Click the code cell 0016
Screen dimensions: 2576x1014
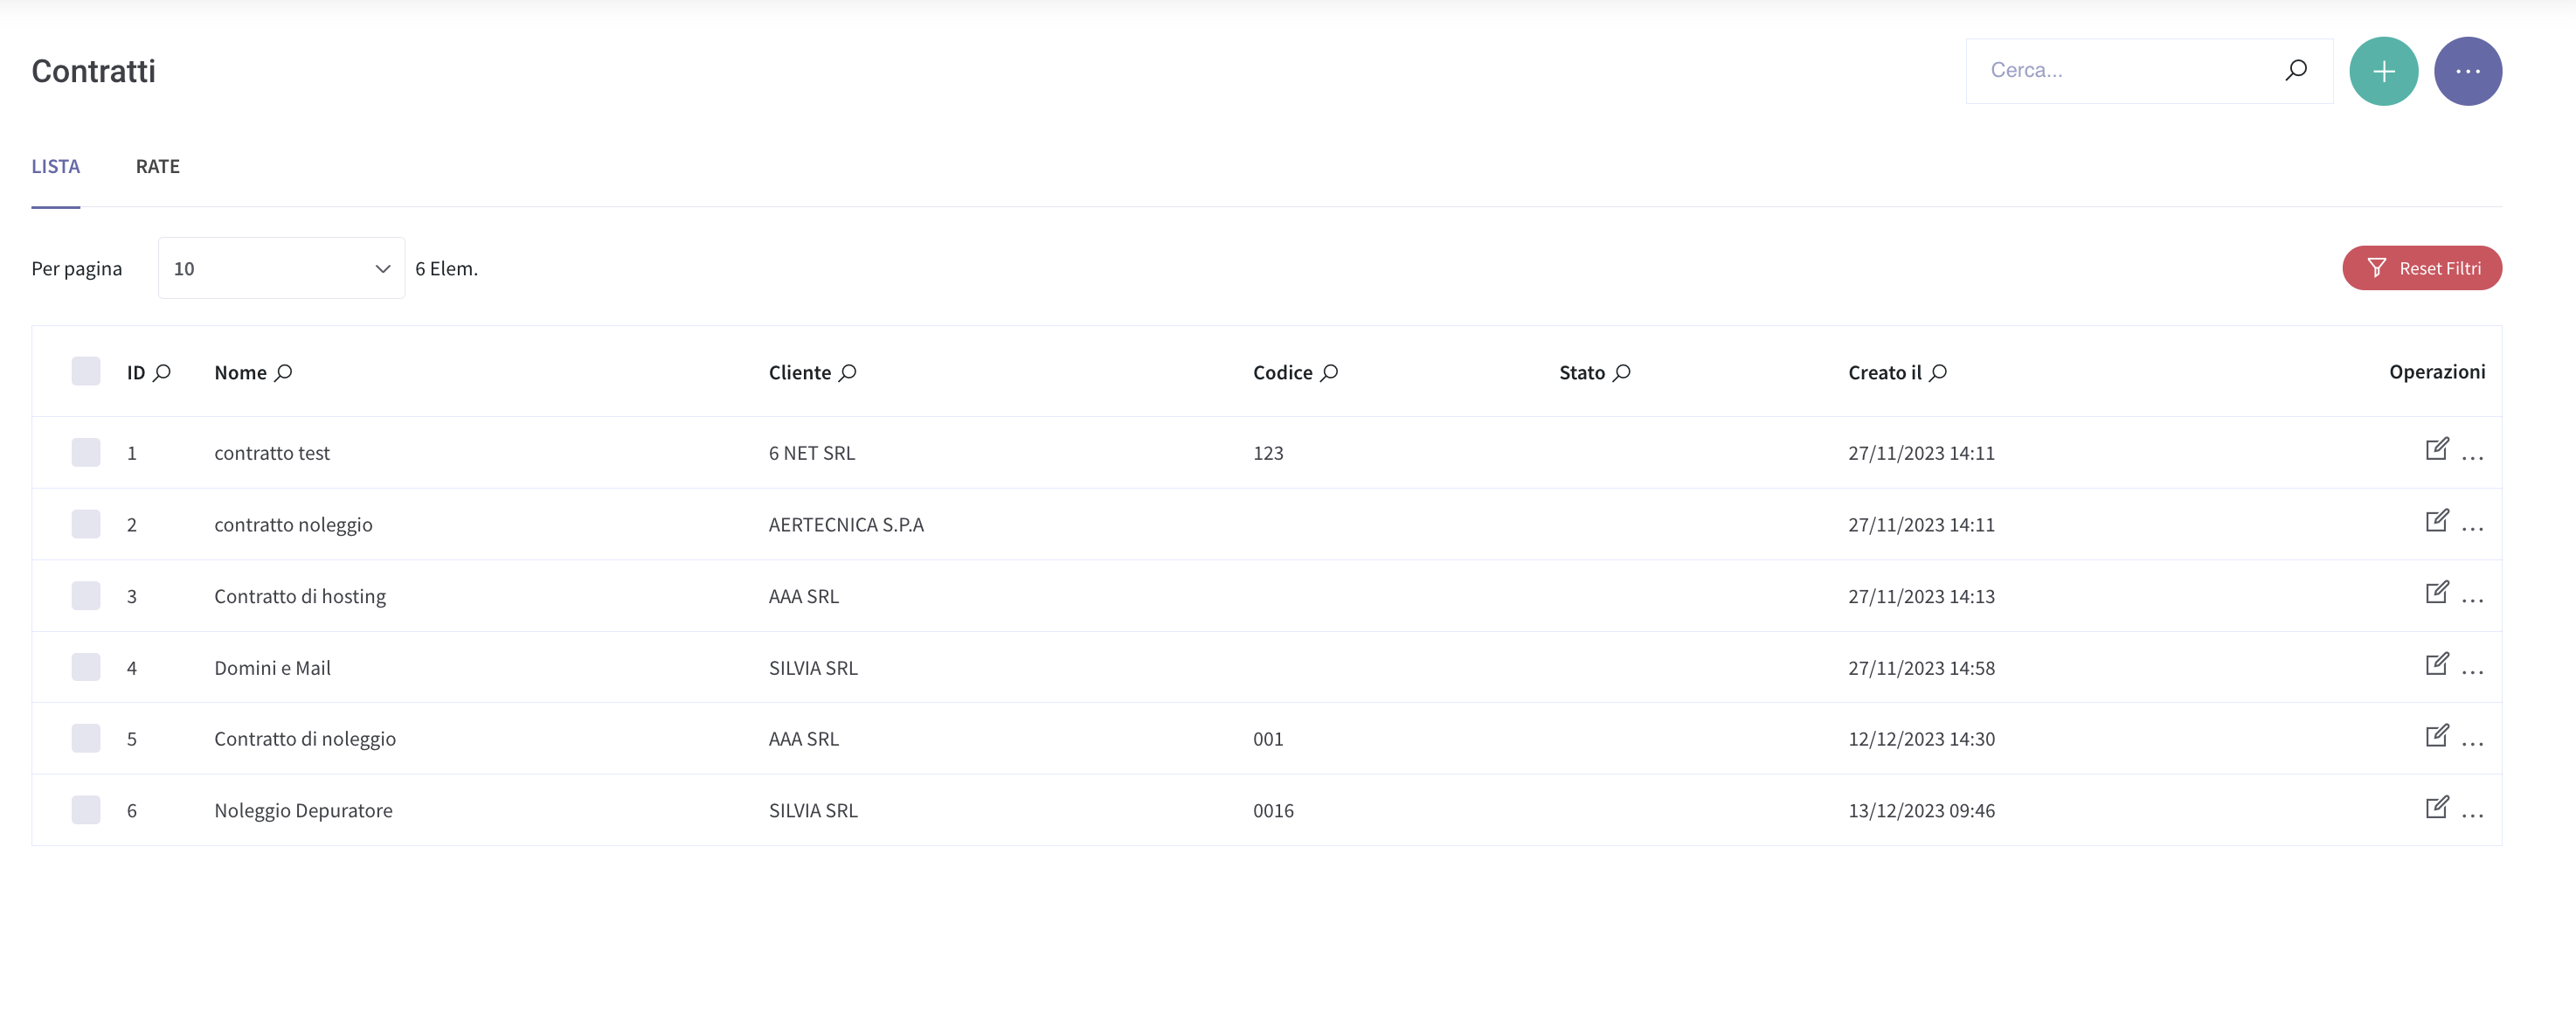[1273, 810]
